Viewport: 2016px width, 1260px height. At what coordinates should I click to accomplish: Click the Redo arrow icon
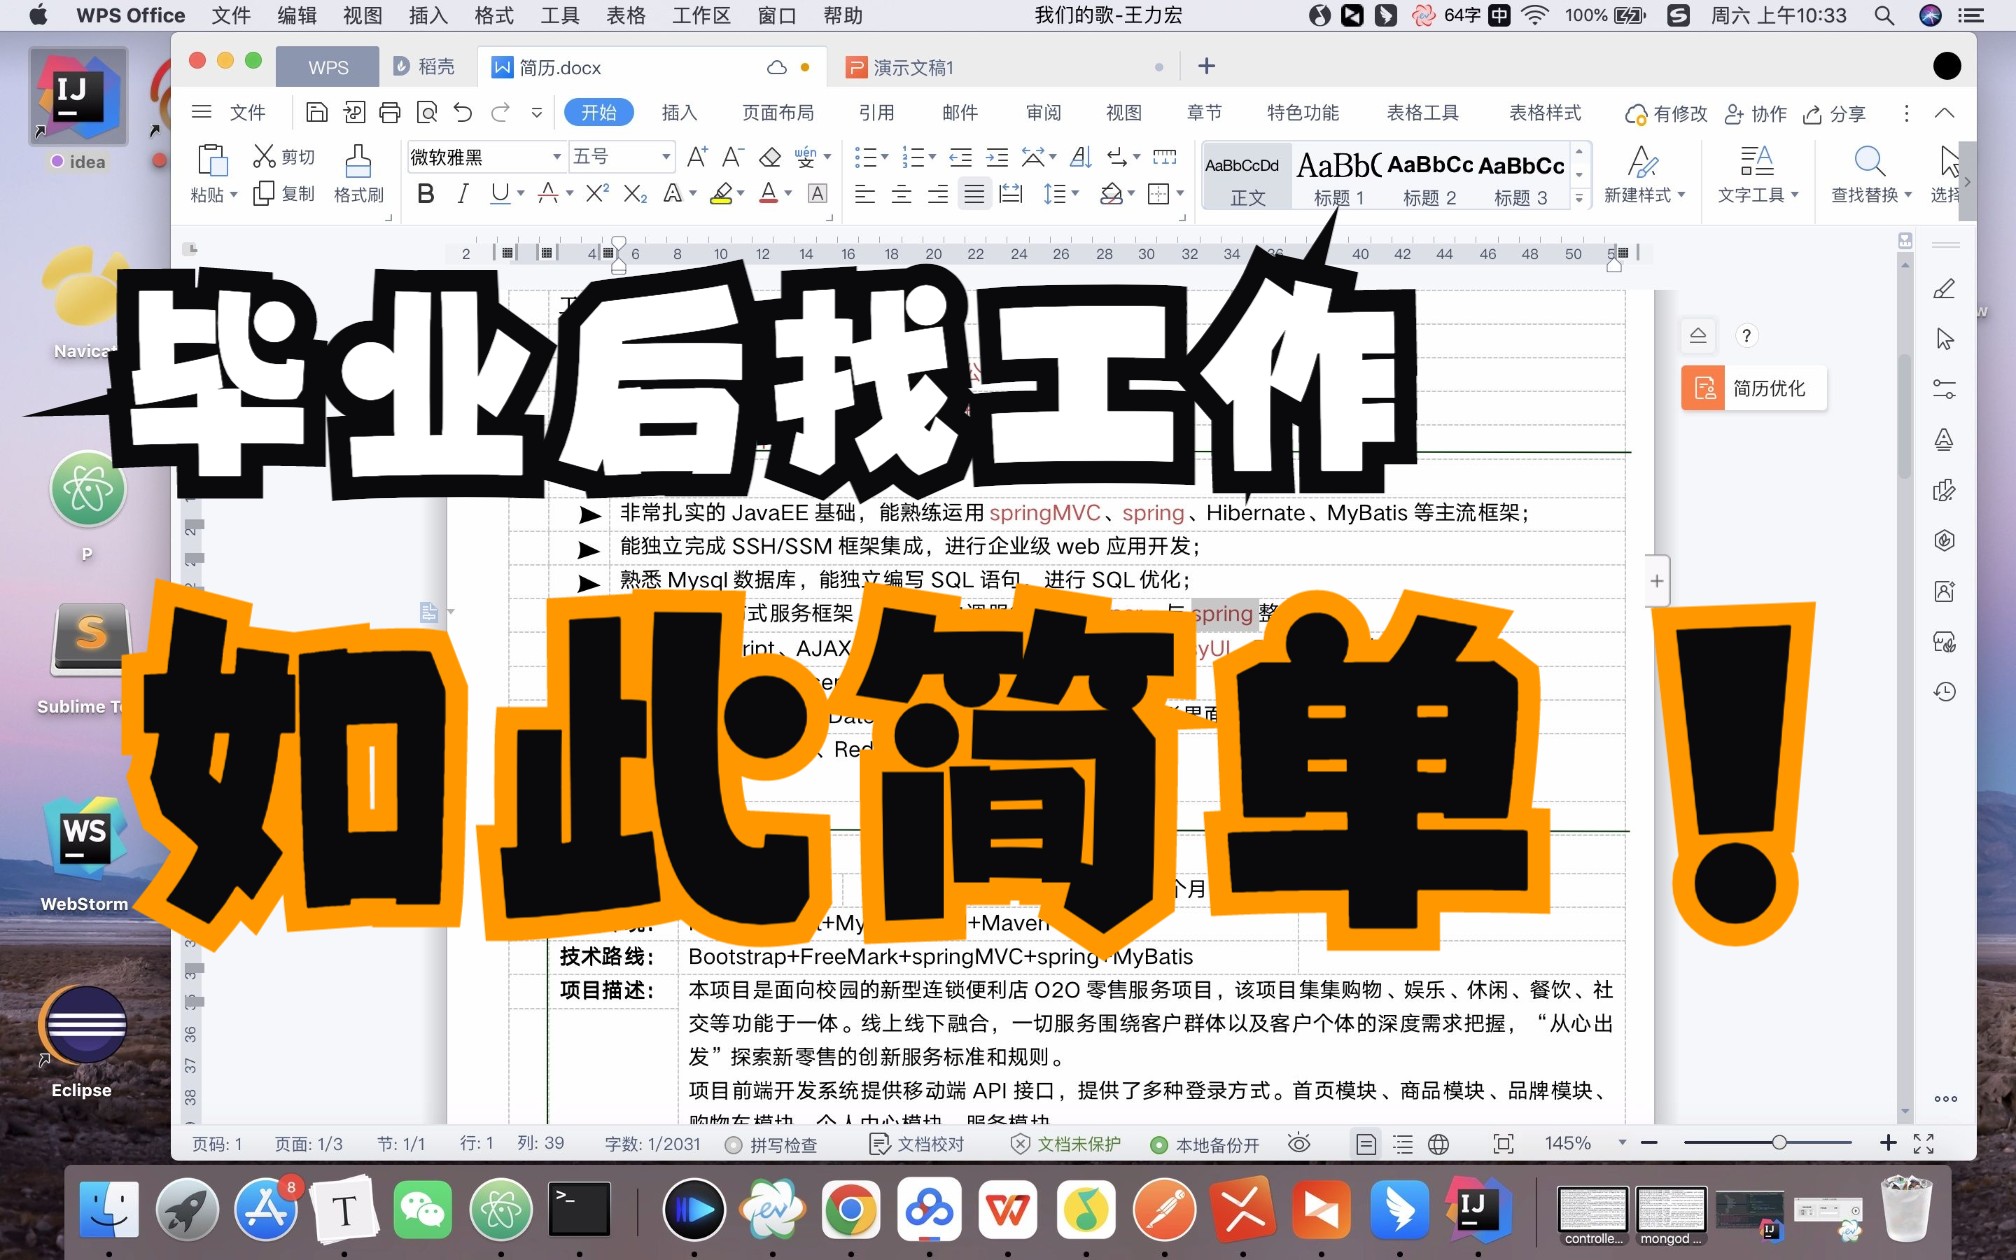[x=500, y=113]
